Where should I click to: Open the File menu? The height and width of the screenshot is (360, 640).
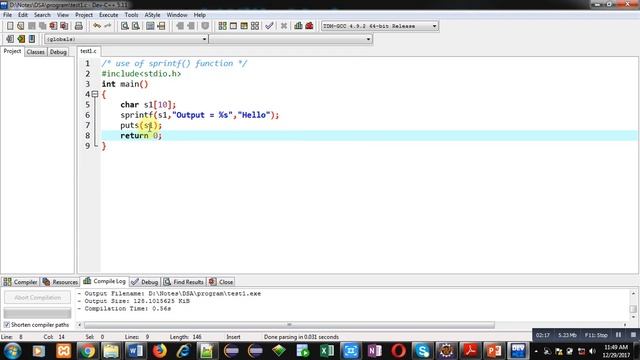click(x=7, y=15)
